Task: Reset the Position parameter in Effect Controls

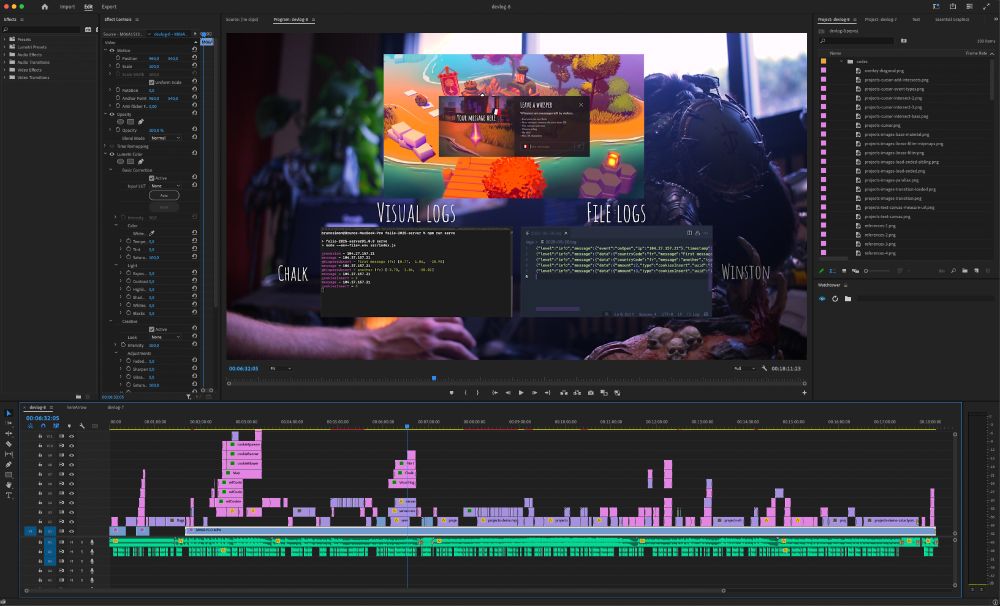Action: (x=195, y=58)
